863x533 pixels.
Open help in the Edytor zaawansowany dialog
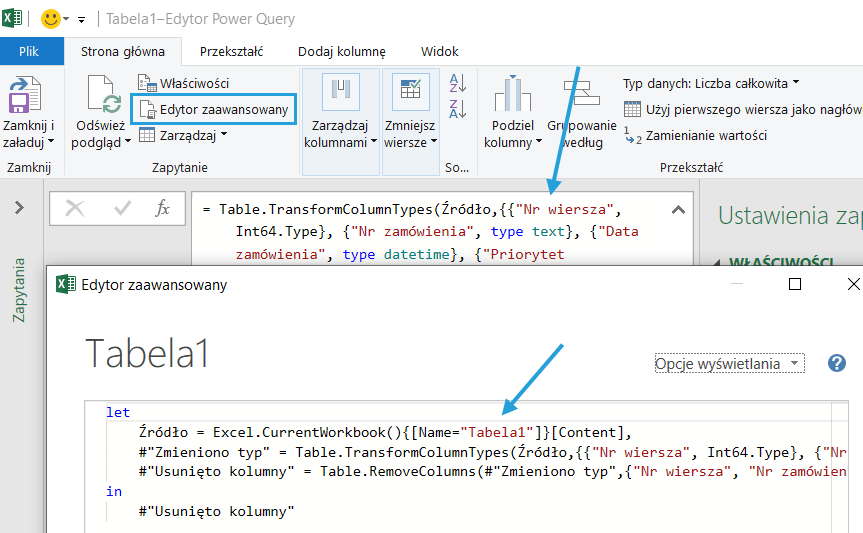tap(837, 363)
